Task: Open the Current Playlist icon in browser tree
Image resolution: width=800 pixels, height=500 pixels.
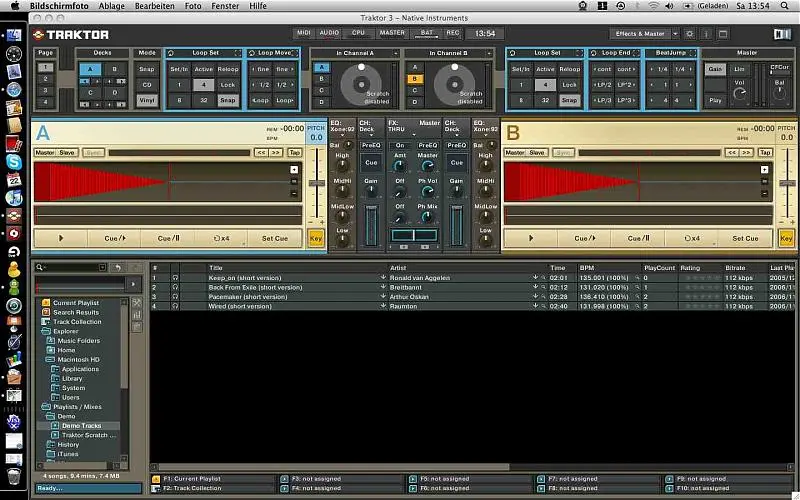Action: point(45,302)
